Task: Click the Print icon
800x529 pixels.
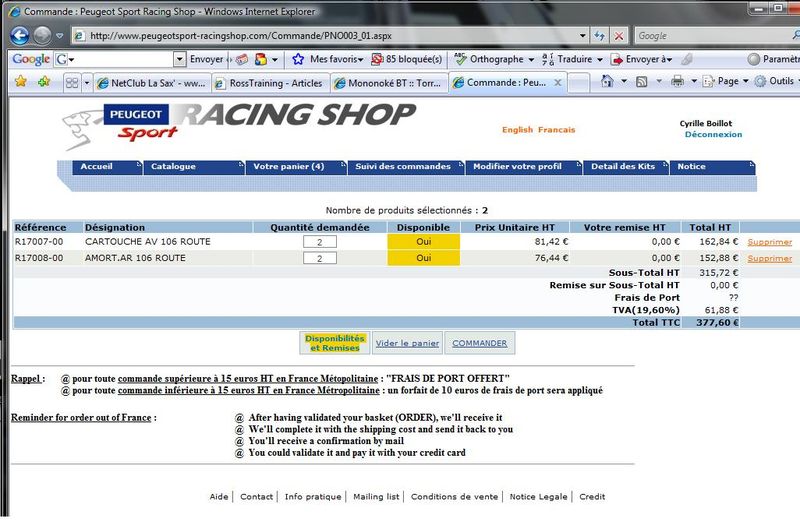Action: 677,81
